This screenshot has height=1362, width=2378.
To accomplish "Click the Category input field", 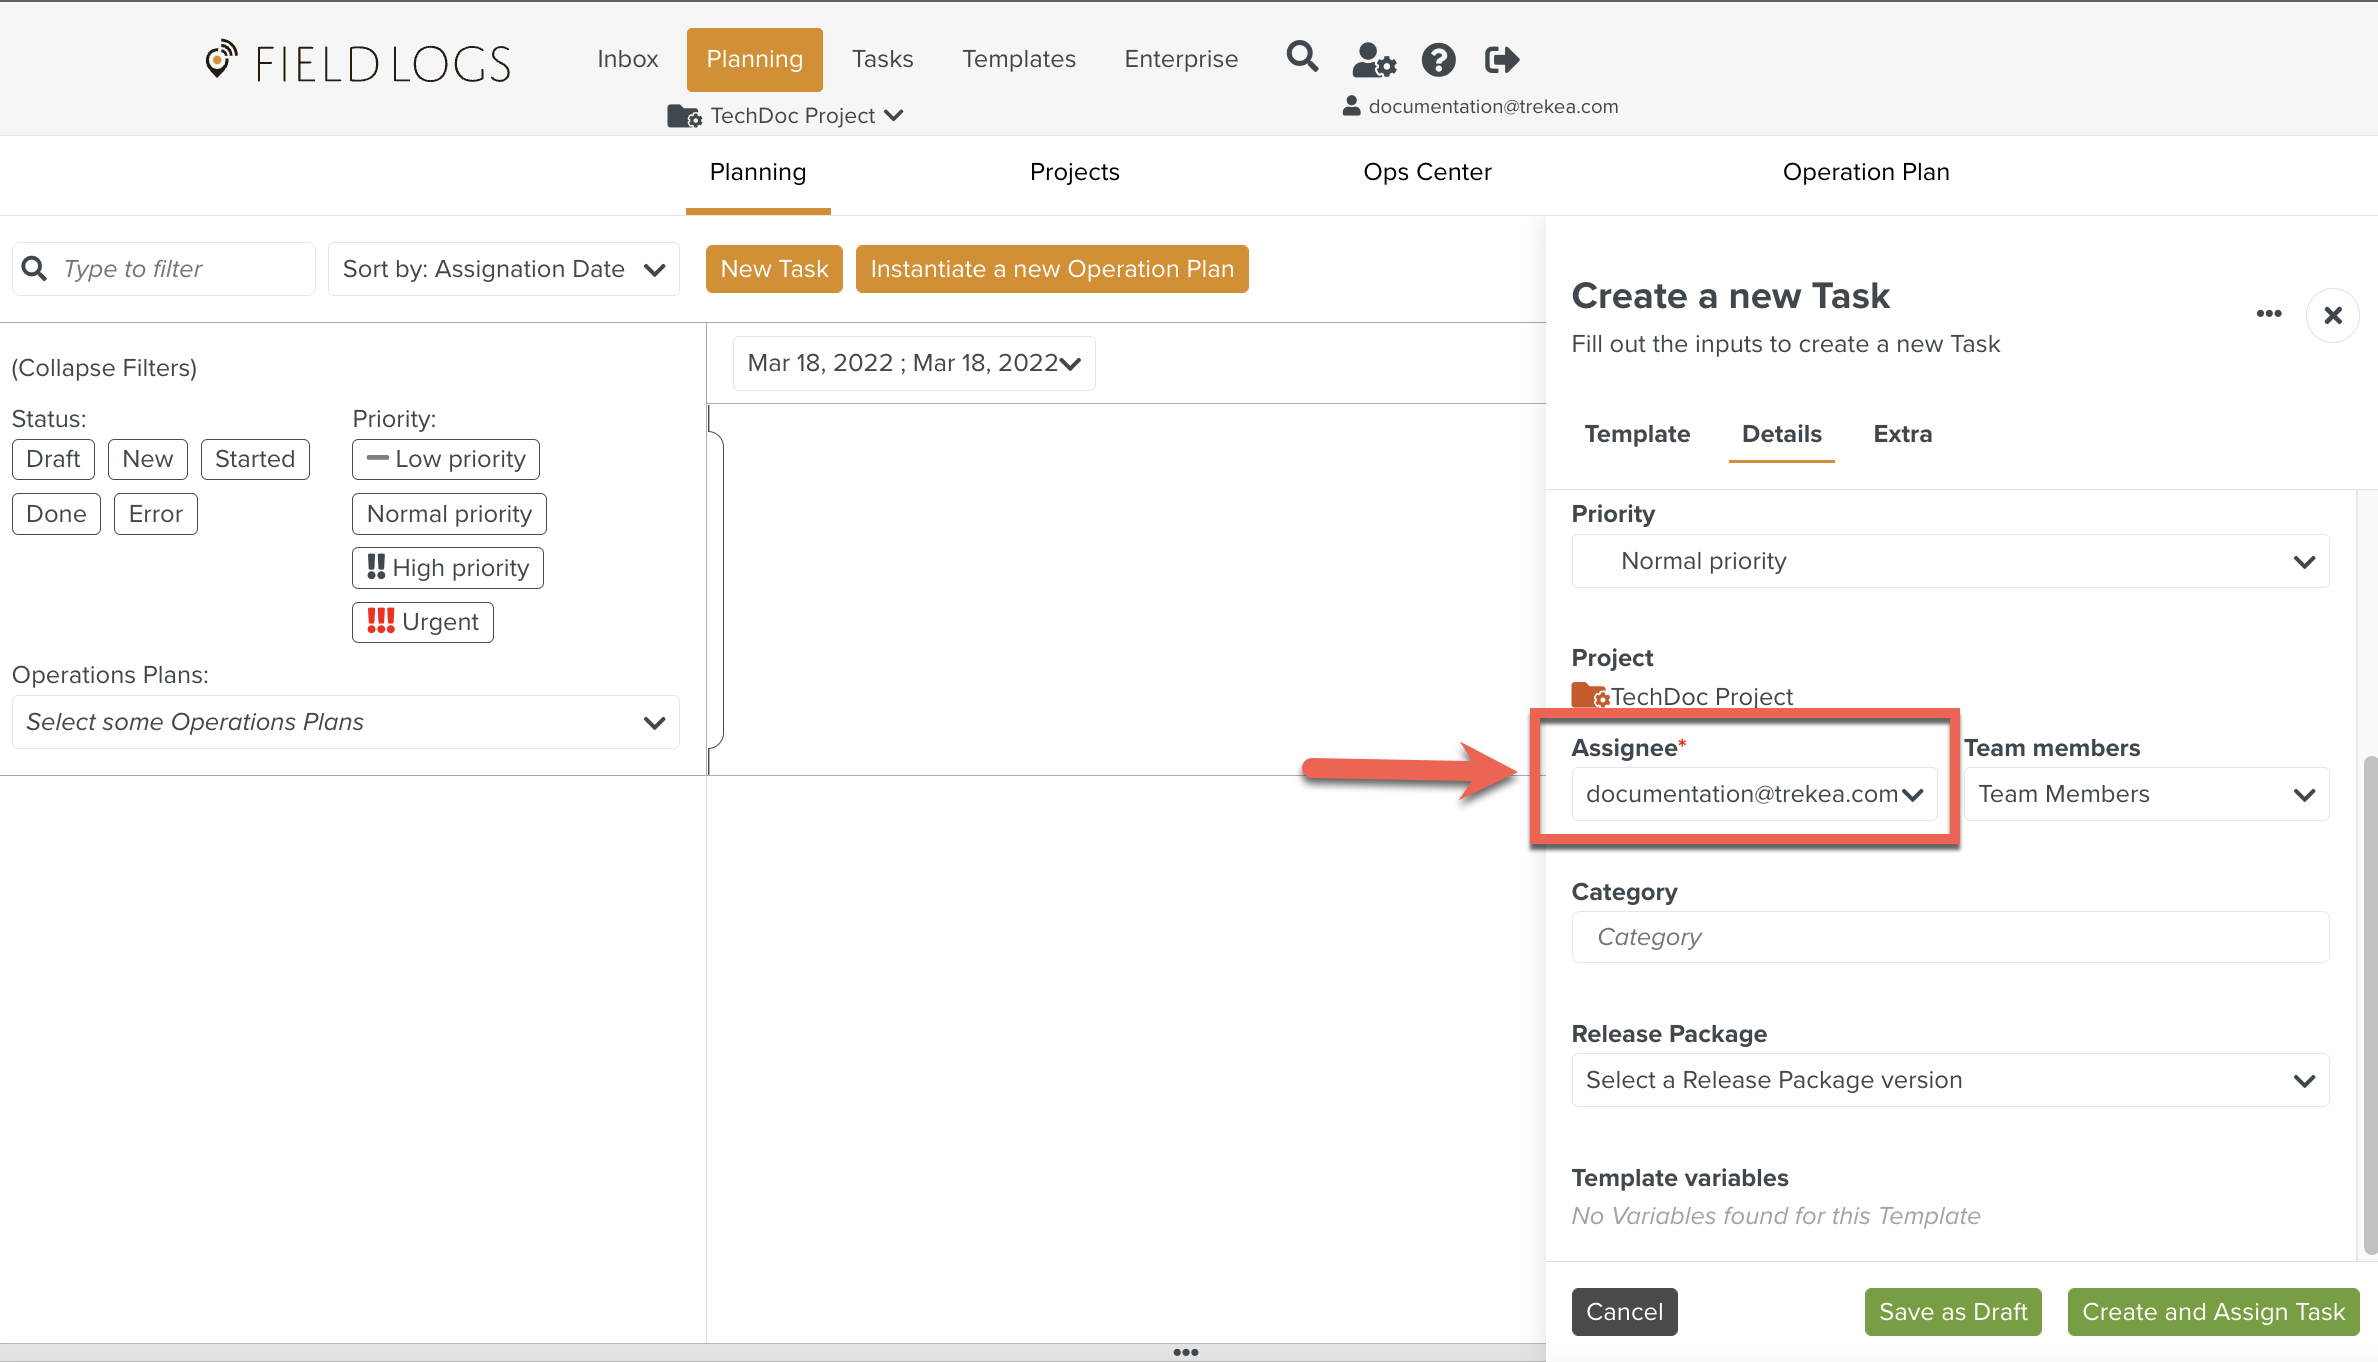I will coord(1950,937).
